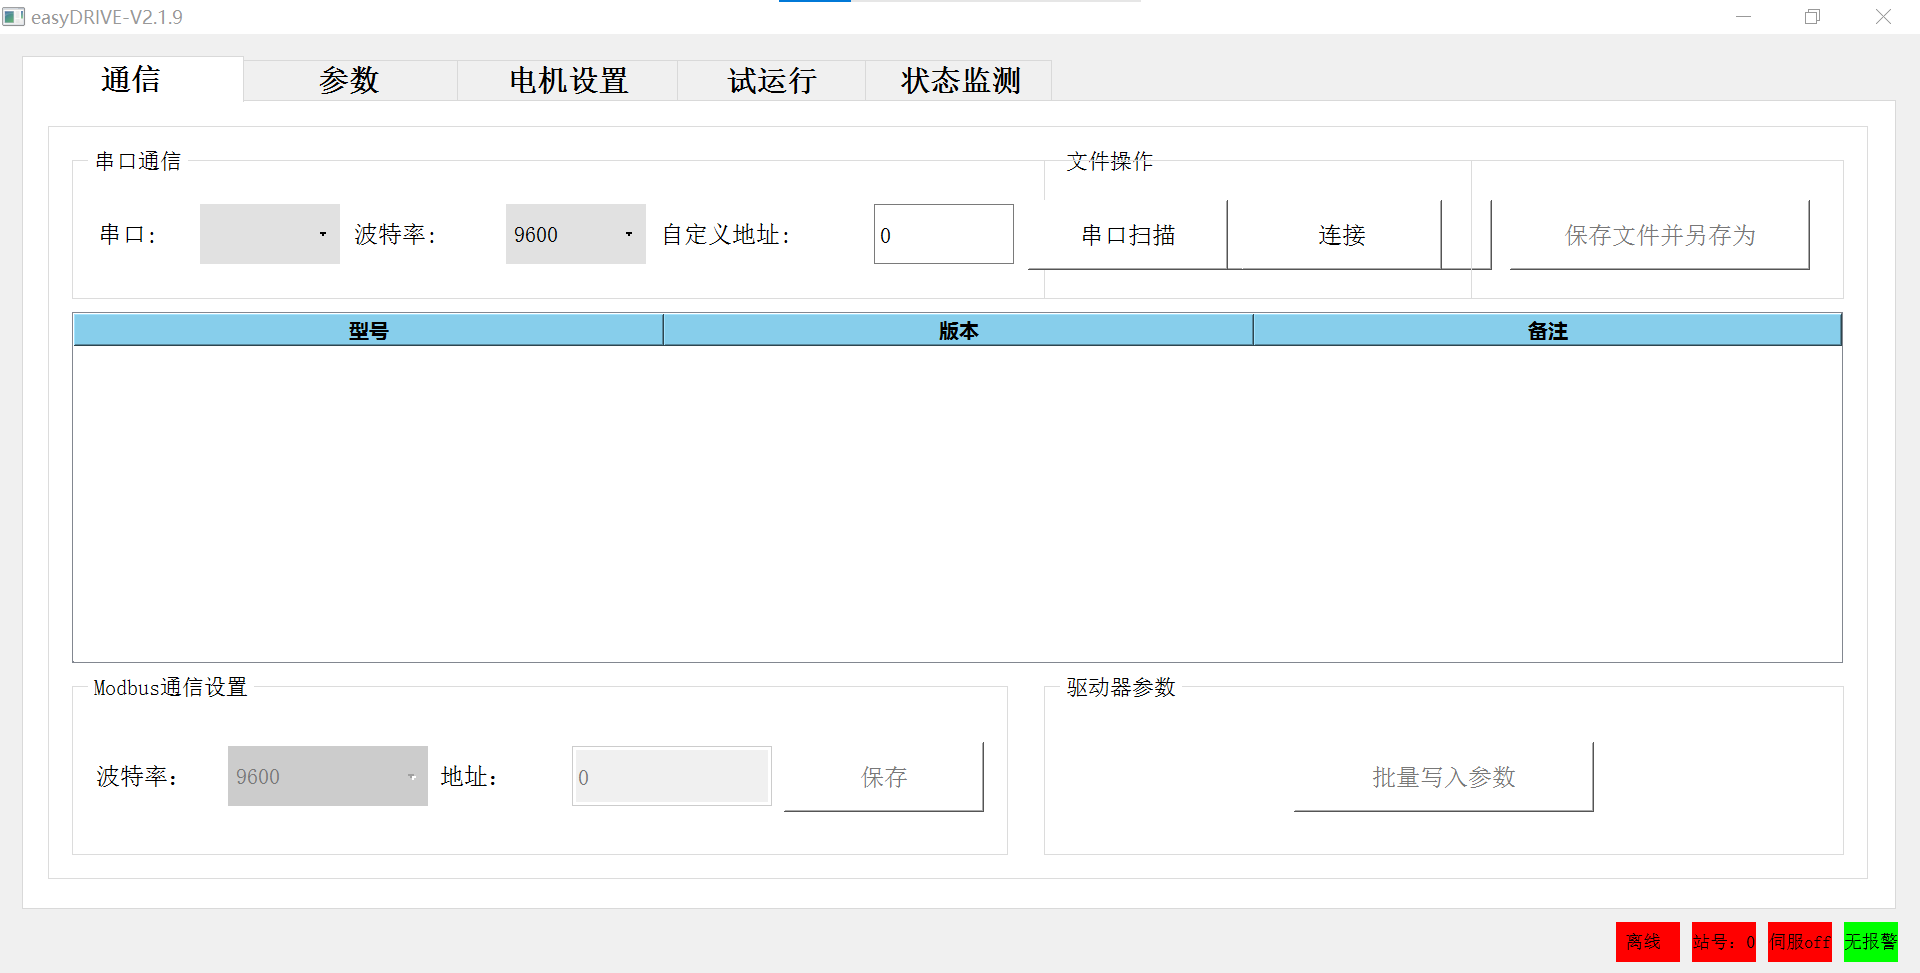Switch to the 参数 tab

(349, 80)
